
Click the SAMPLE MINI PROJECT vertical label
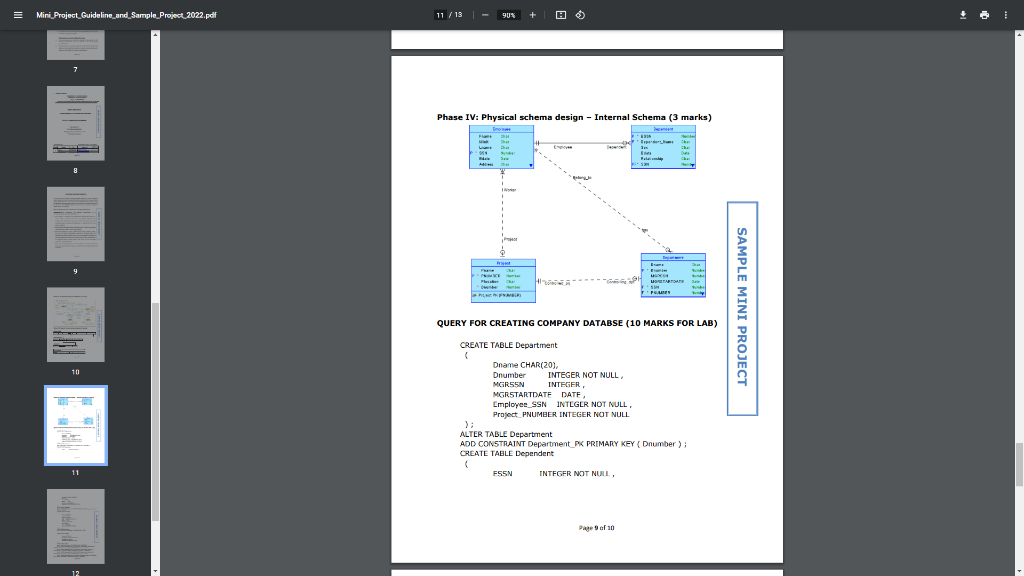[743, 308]
